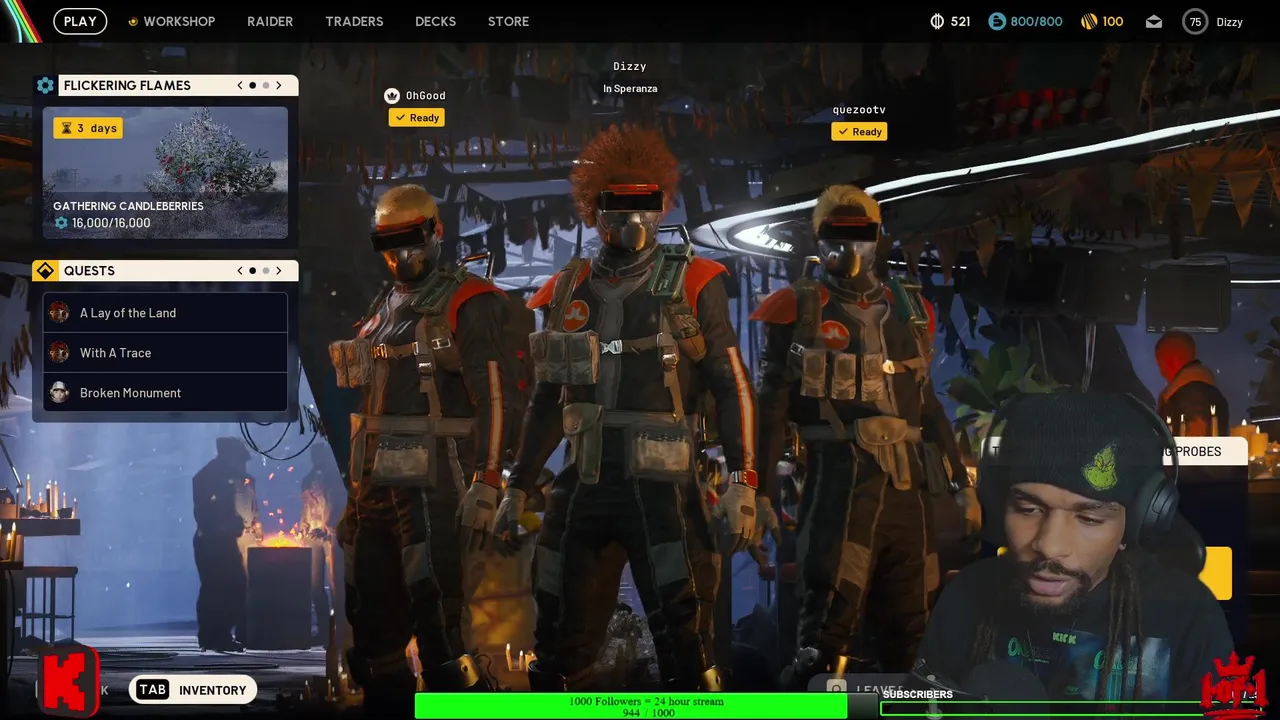Screen dimensions: 1280x720
Task: Open quest Broken Monument
Action: (x=165, y=393)
